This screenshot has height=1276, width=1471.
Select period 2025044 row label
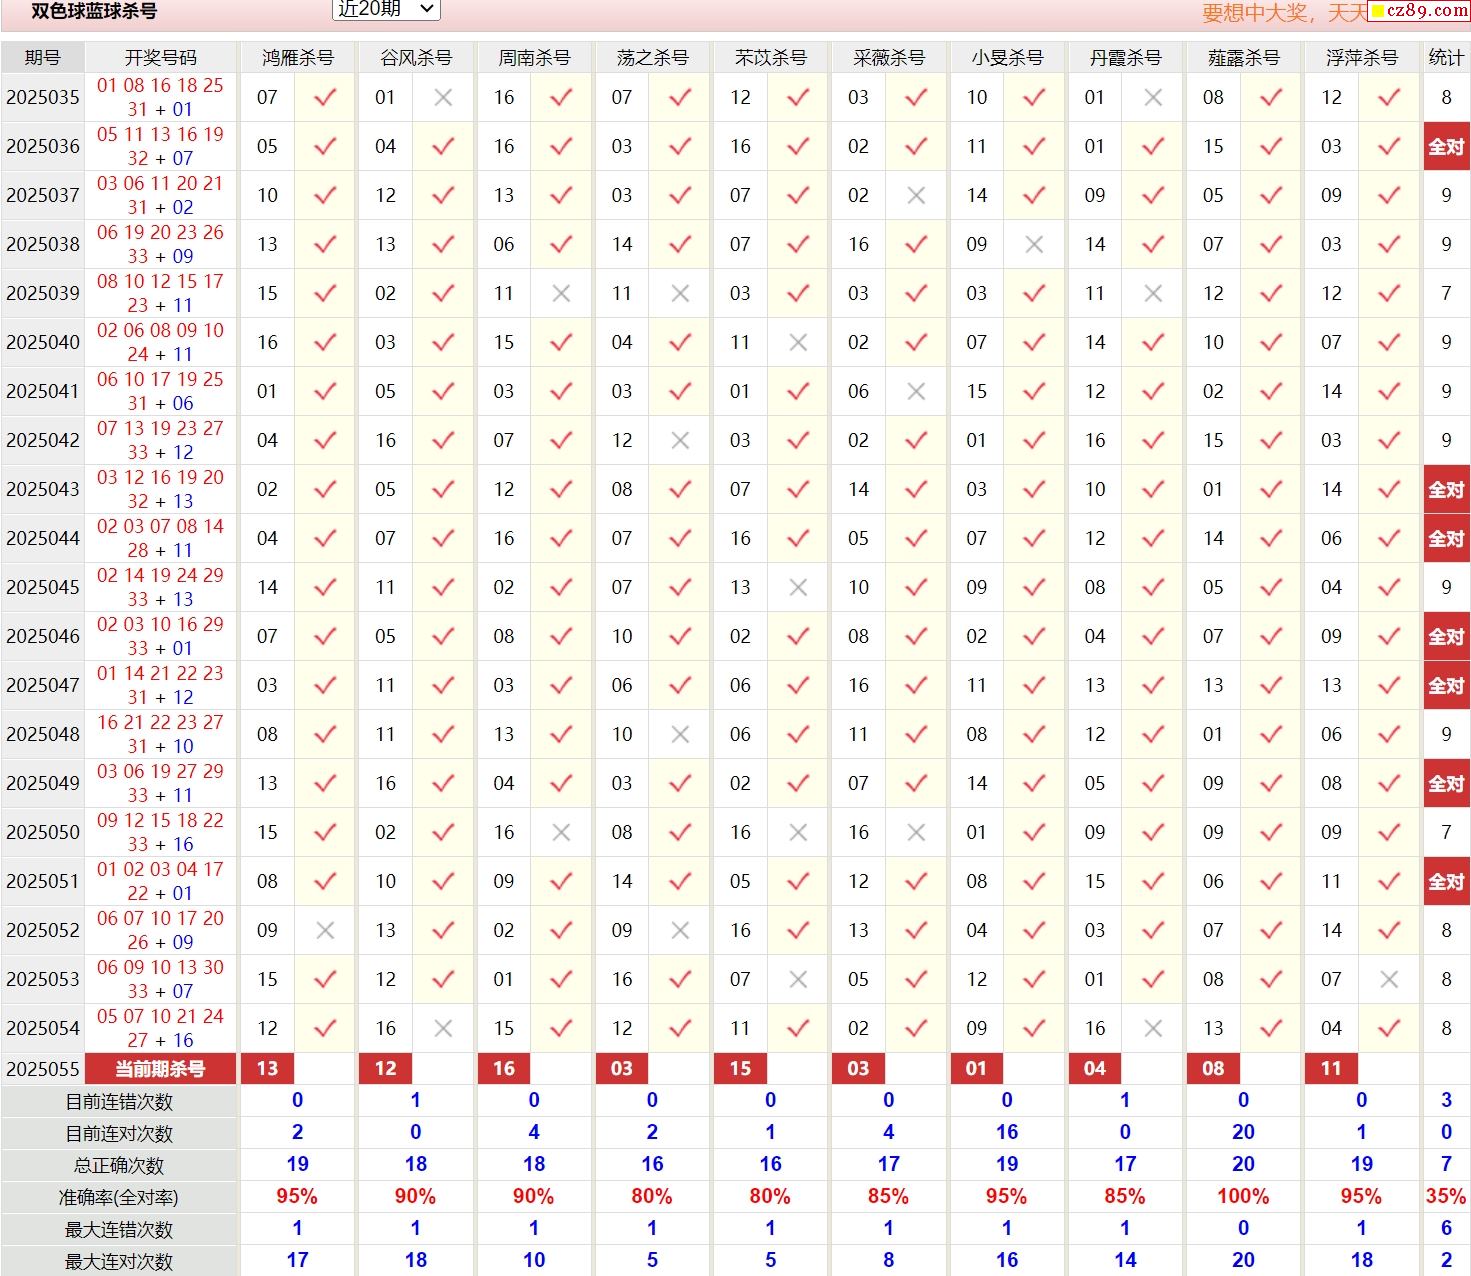tap(43, 538)
